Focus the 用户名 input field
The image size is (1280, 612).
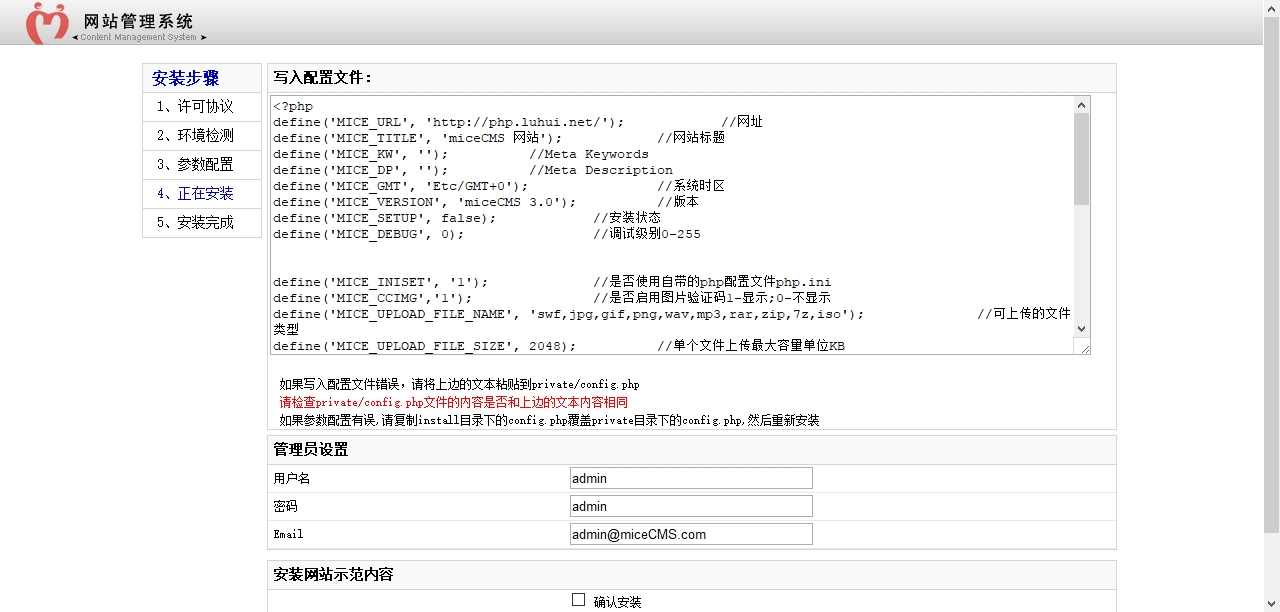691,478
